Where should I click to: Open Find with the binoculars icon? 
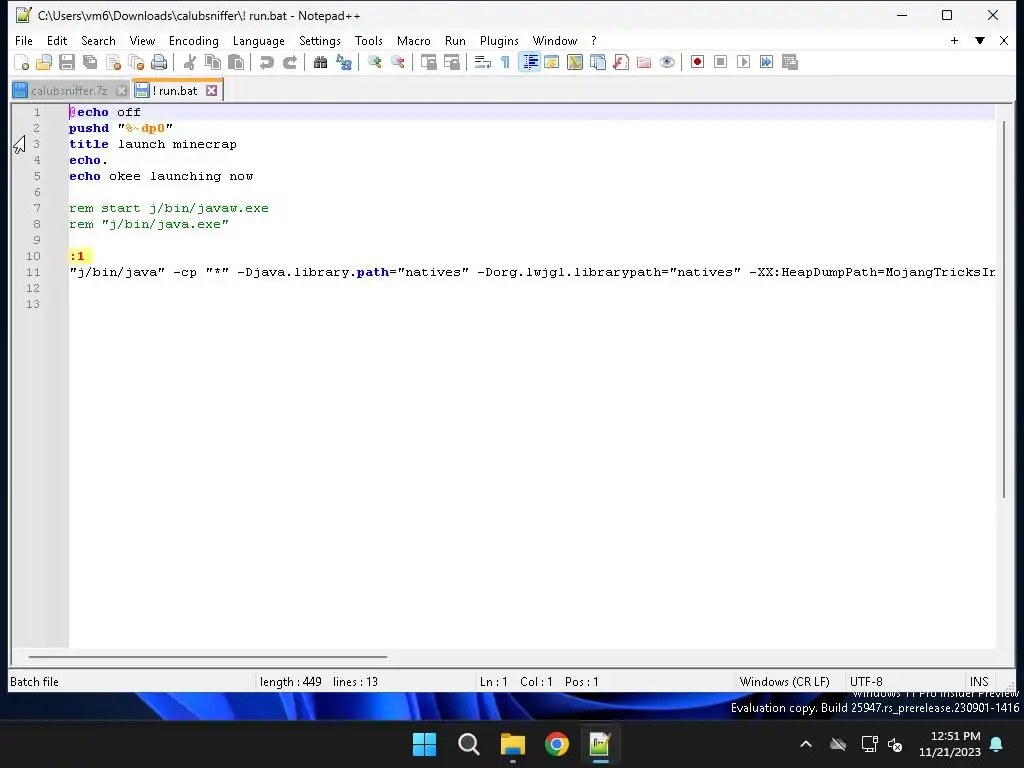320,63
